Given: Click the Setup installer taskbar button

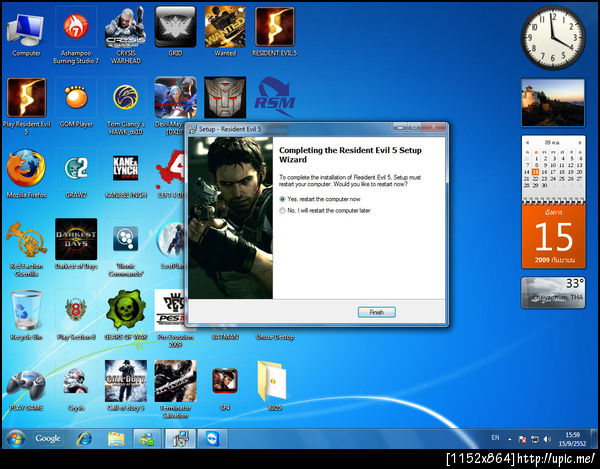Looking at the screenshot, I should pyautogui.click(x=180, y=438).
